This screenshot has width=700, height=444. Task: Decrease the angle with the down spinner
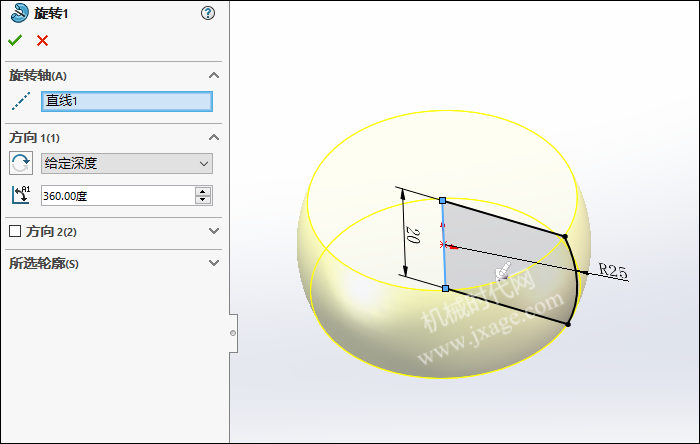click(203, 200)
